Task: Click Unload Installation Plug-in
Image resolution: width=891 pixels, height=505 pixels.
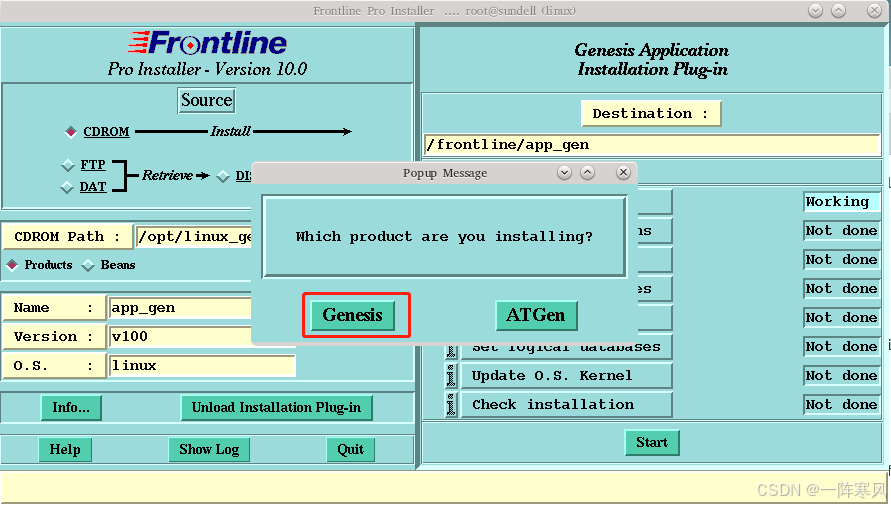Action: 276,408
